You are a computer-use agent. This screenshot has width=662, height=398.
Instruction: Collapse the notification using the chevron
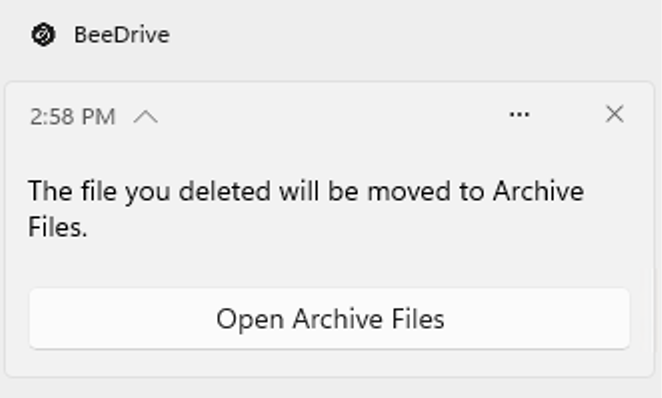(146, 117)
